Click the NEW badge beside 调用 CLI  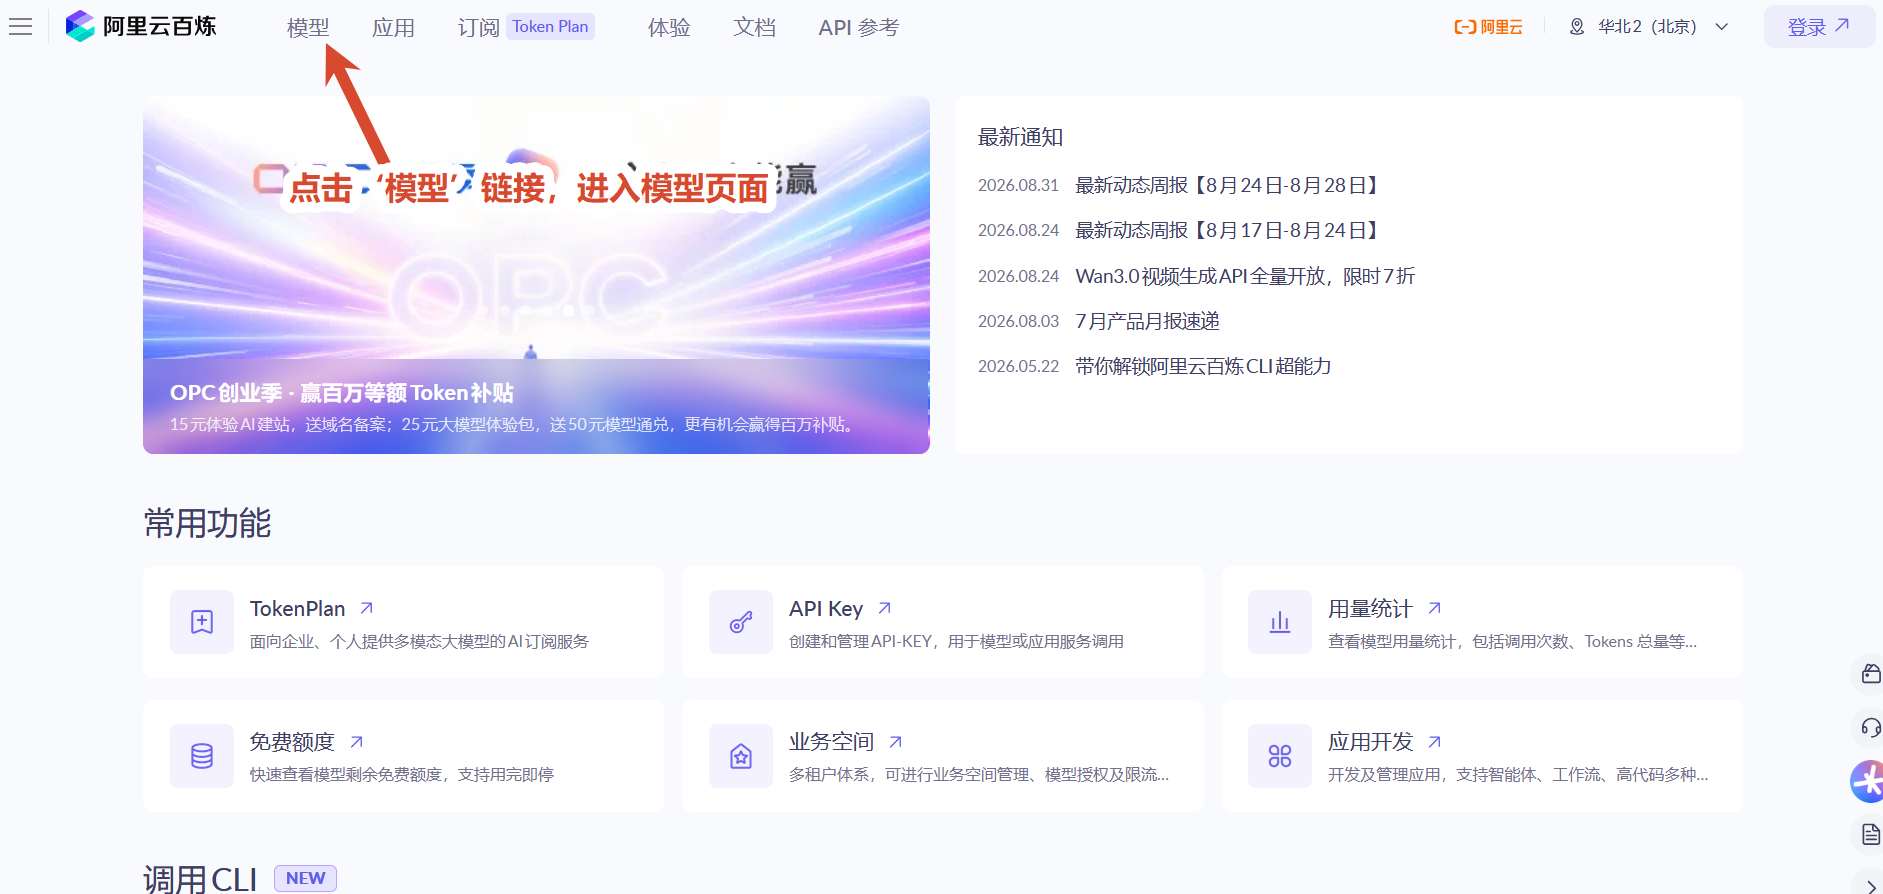click(305, 878)
